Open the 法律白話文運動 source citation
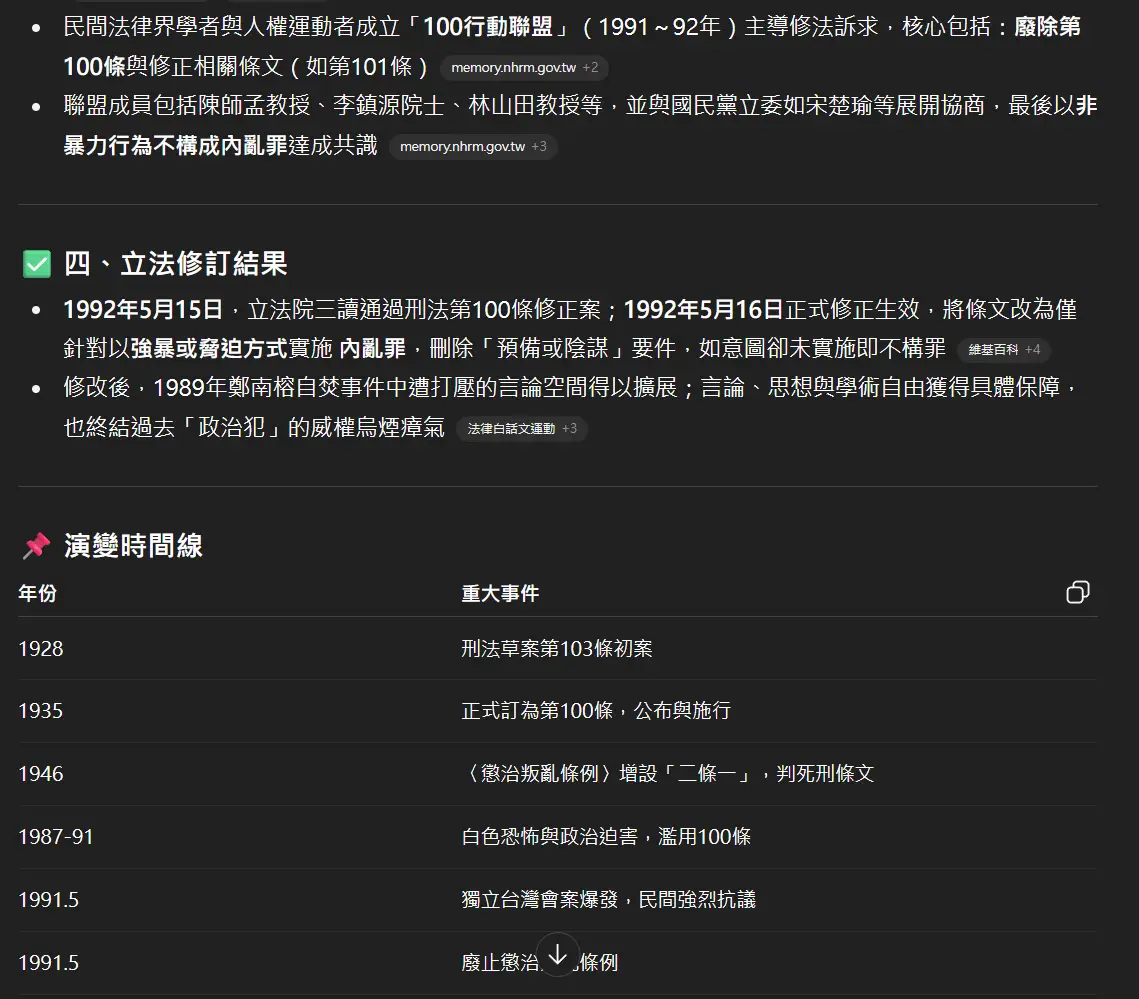Viewport: 1139px width, 999px height. (x=513, y=428)
